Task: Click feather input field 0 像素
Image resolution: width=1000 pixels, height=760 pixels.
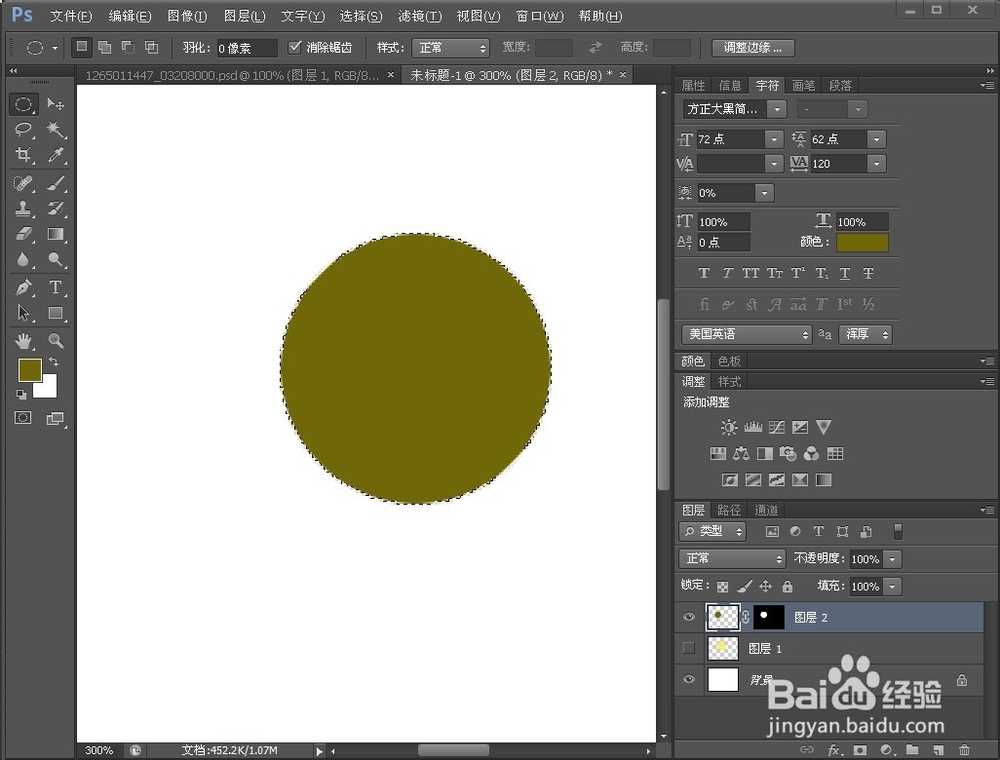Action: point(247,48)
